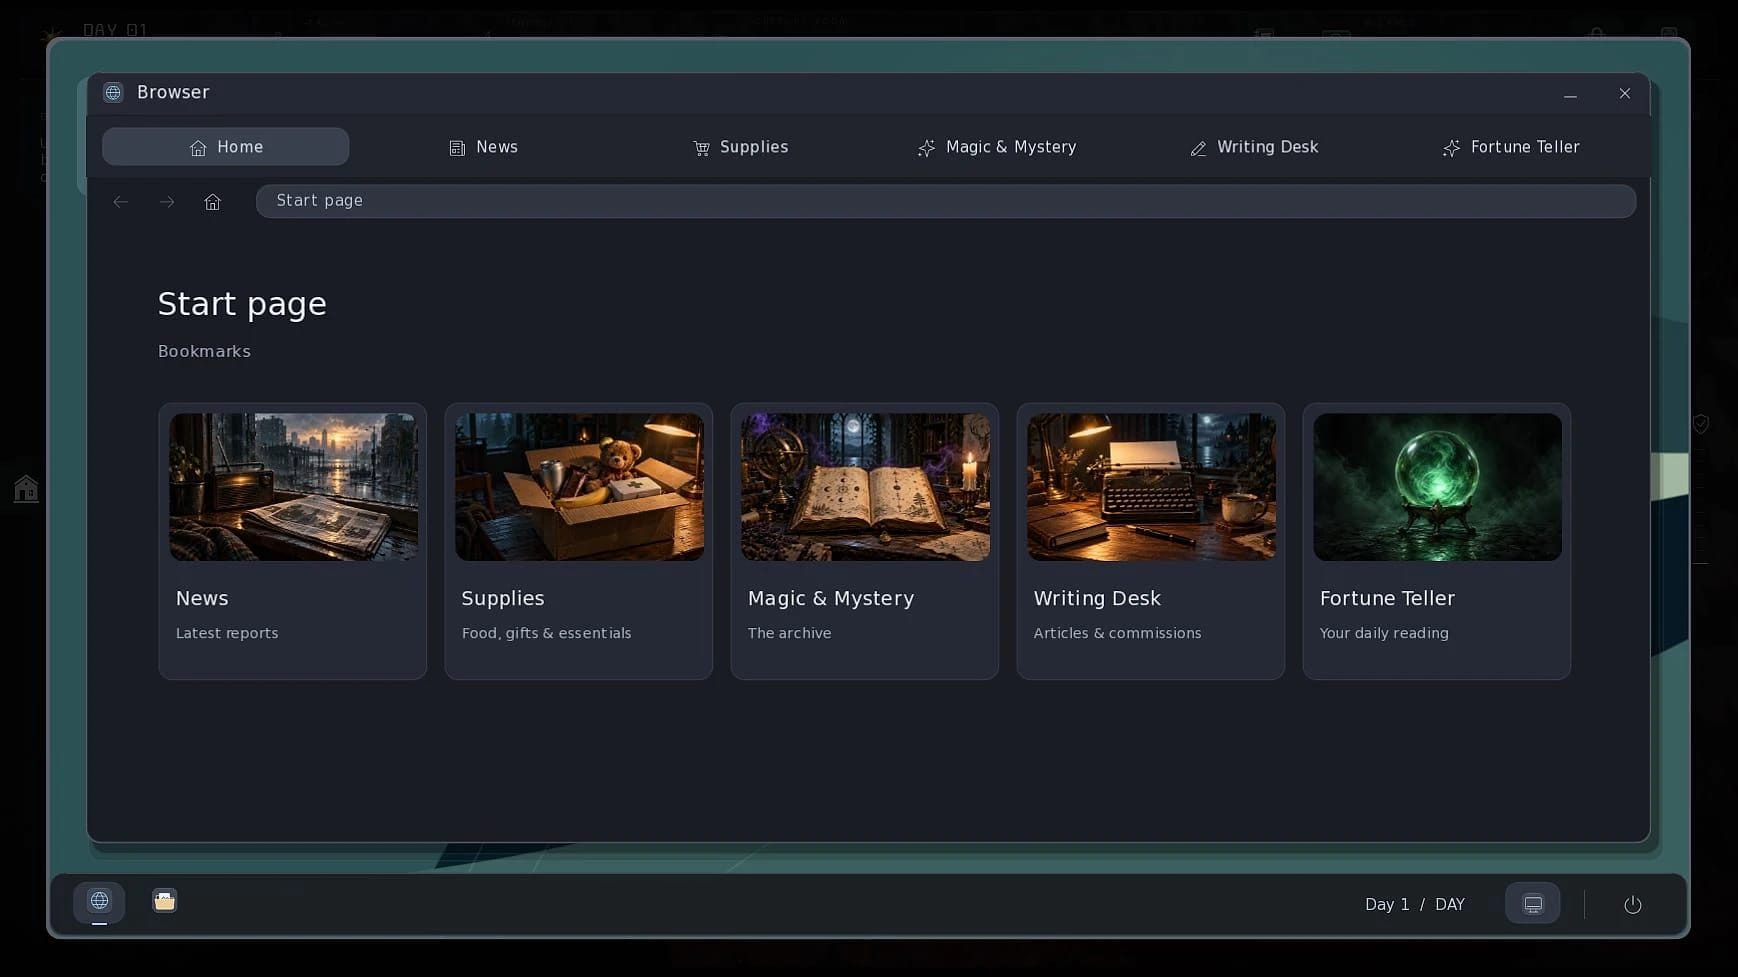
Task: Click the 'Bookmarks' heading text
Action: pos(204,351)
